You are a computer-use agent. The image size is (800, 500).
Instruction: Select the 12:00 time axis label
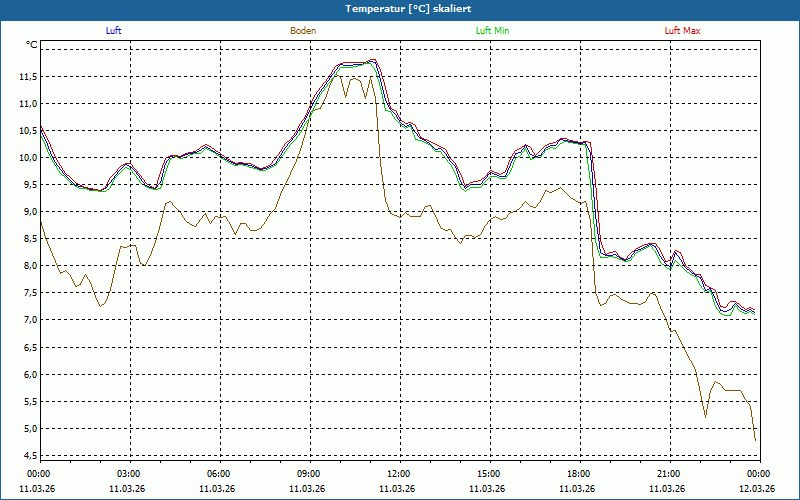pos(399,474)
